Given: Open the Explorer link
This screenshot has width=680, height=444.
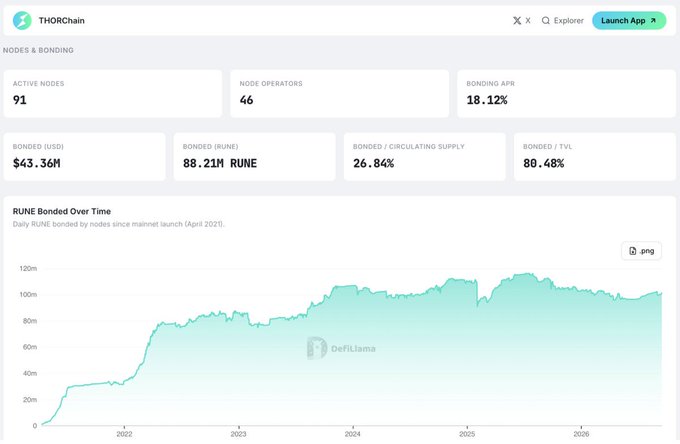Looking at the screenshot, I should (562, 20).
